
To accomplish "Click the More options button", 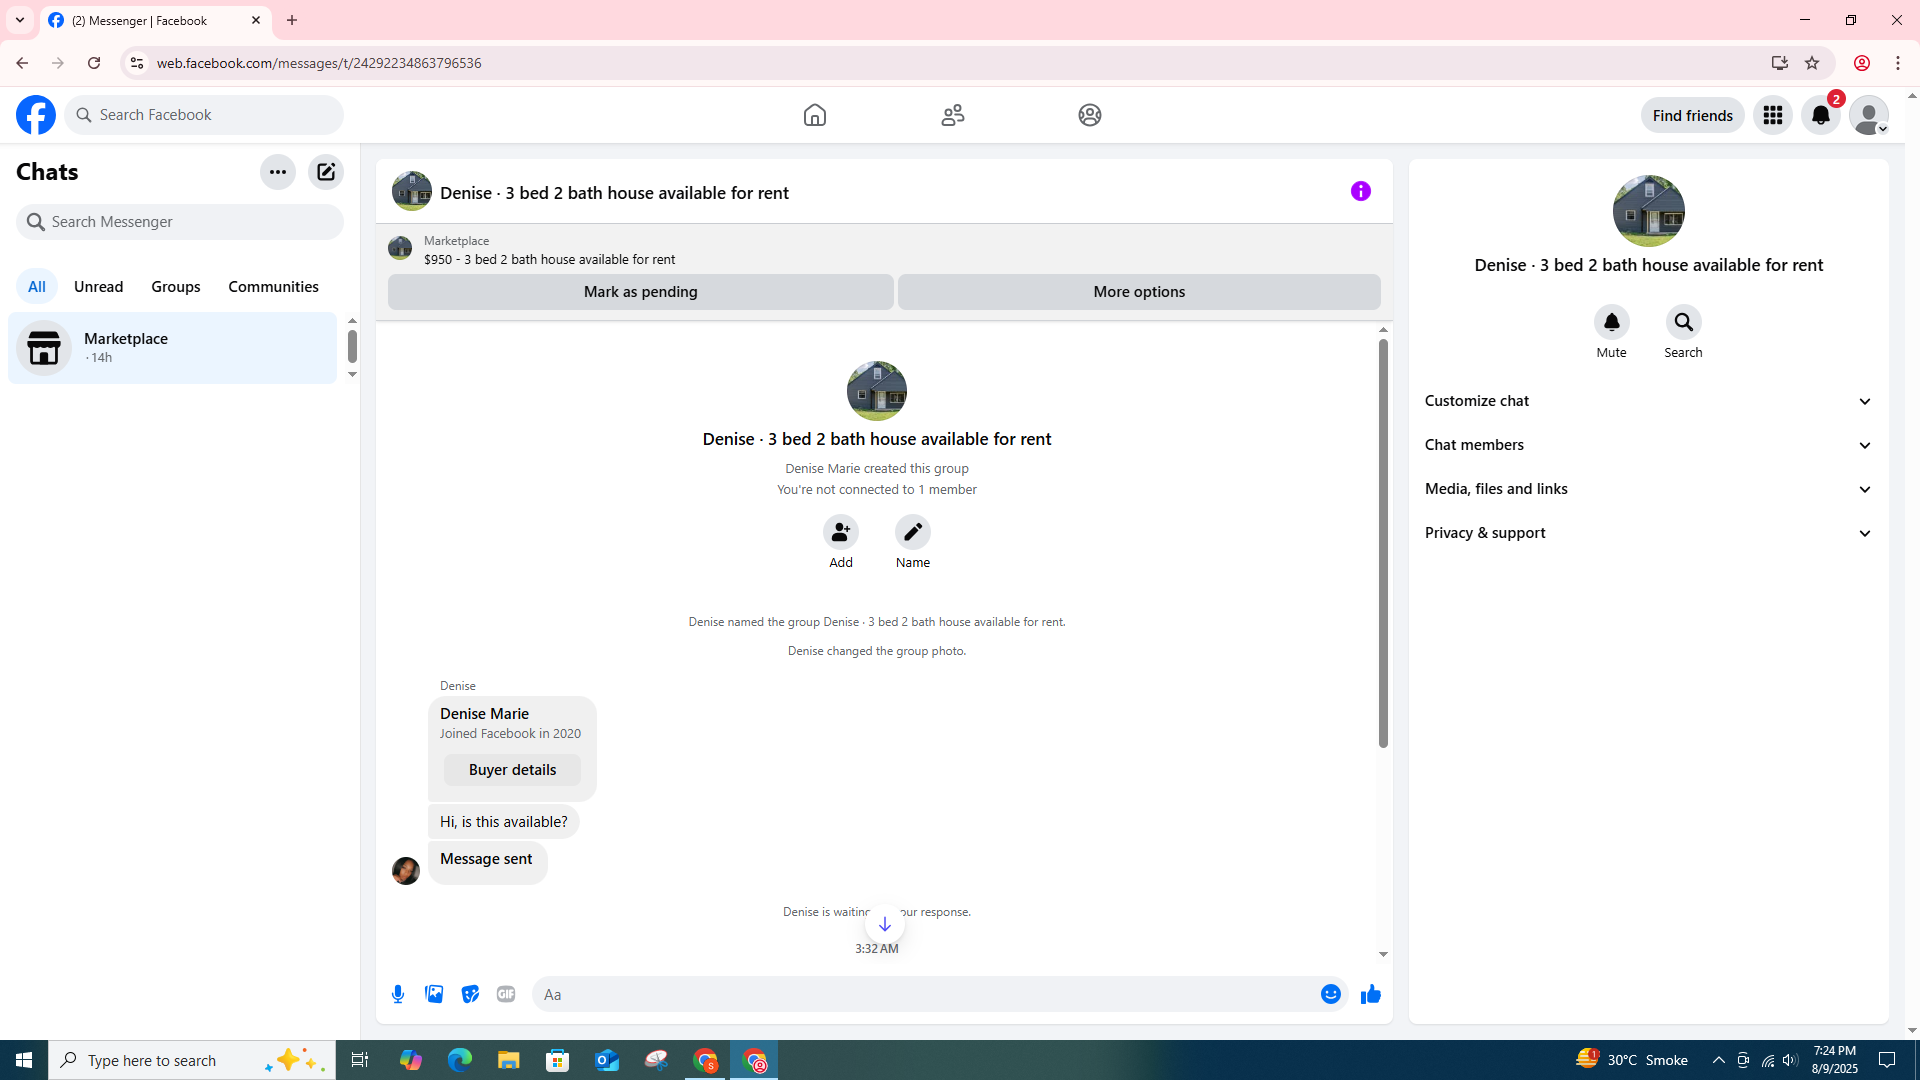I will point(1139,292).
